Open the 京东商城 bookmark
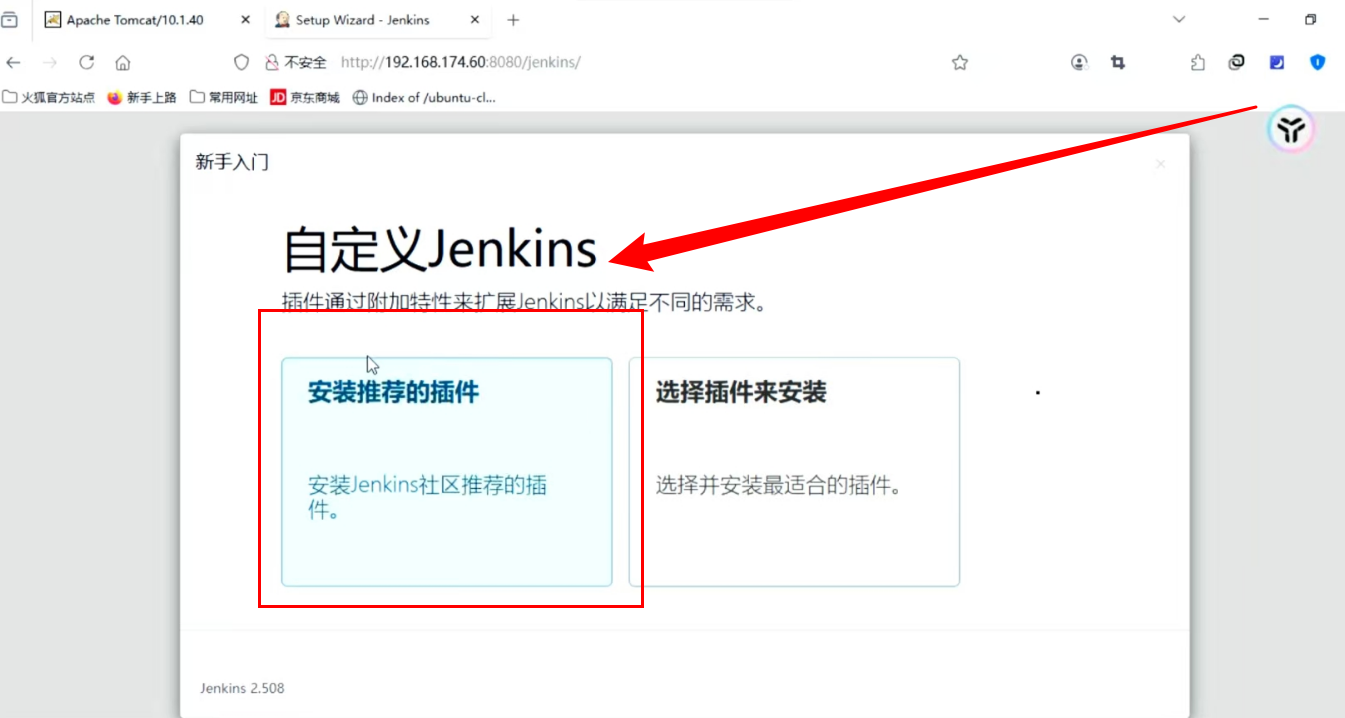The image size is (1345, 718). point(305,97)
